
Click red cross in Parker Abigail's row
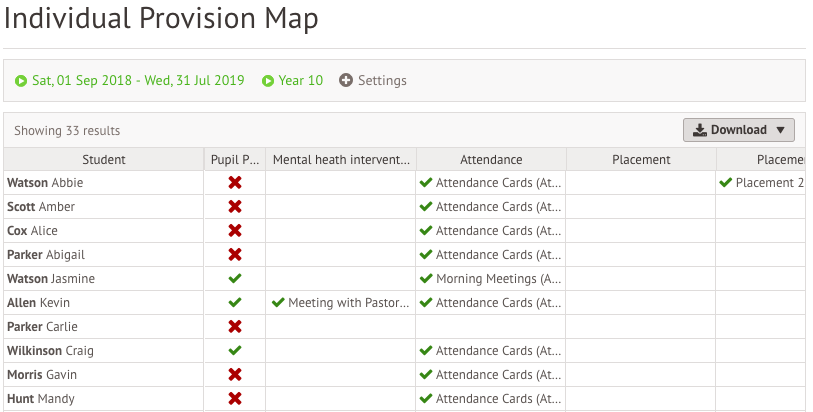(235, 254)
